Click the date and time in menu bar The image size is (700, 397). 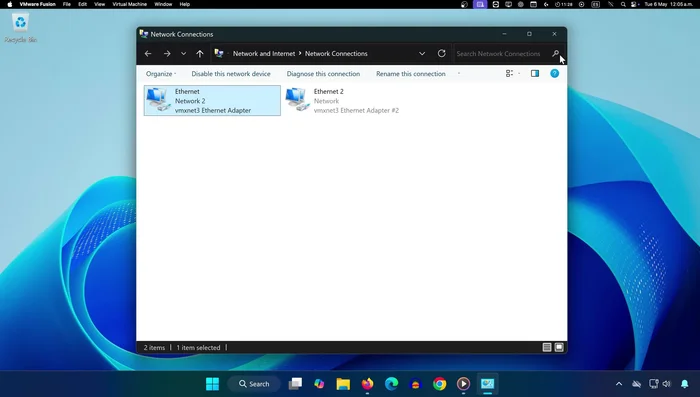(669, 4)
